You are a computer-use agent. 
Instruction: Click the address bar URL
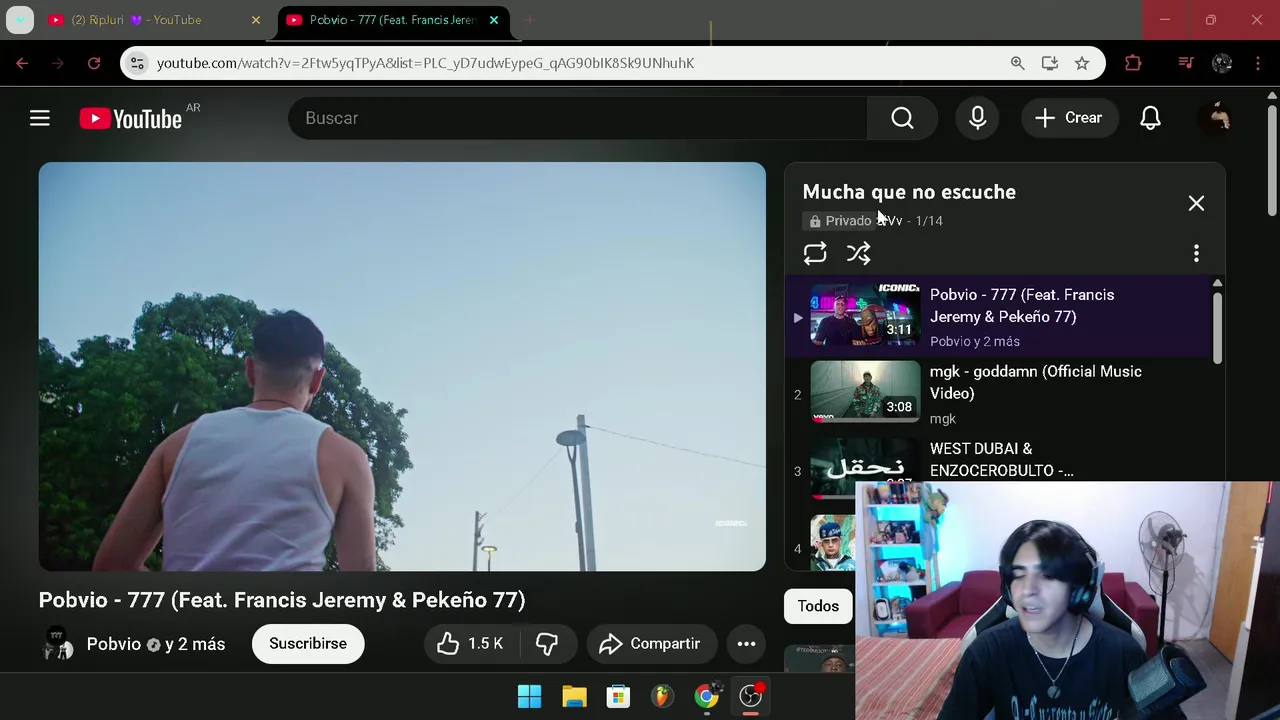pyautogui.click(x=425, y=63)
